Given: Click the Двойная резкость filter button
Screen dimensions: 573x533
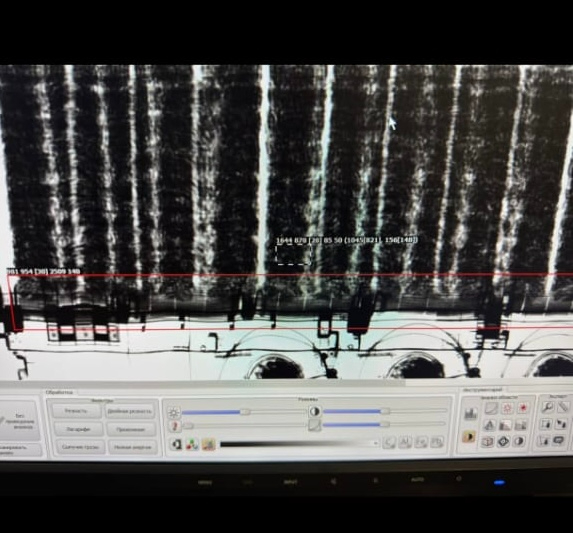Looking at the screenshot, I should click(x=130, y=412).
